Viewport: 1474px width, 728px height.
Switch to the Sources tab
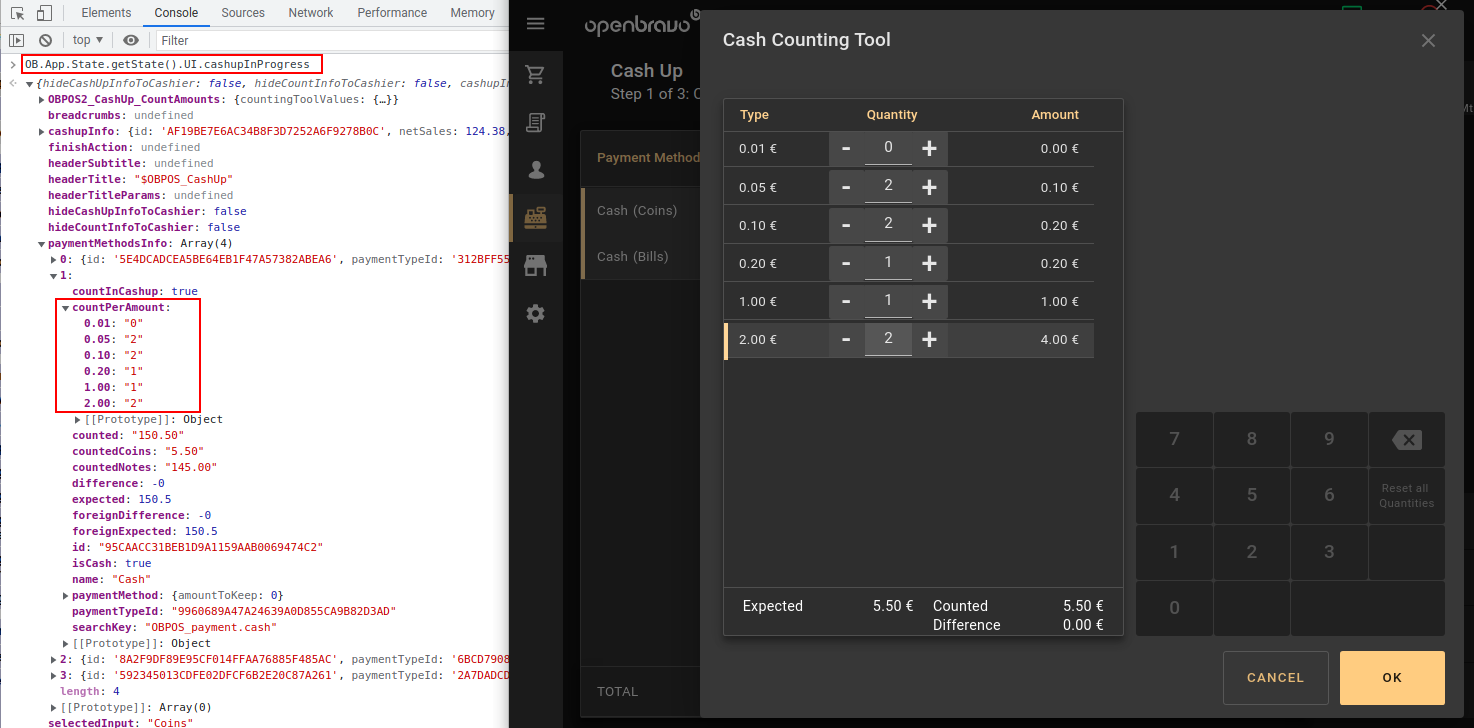coord(243,13)
